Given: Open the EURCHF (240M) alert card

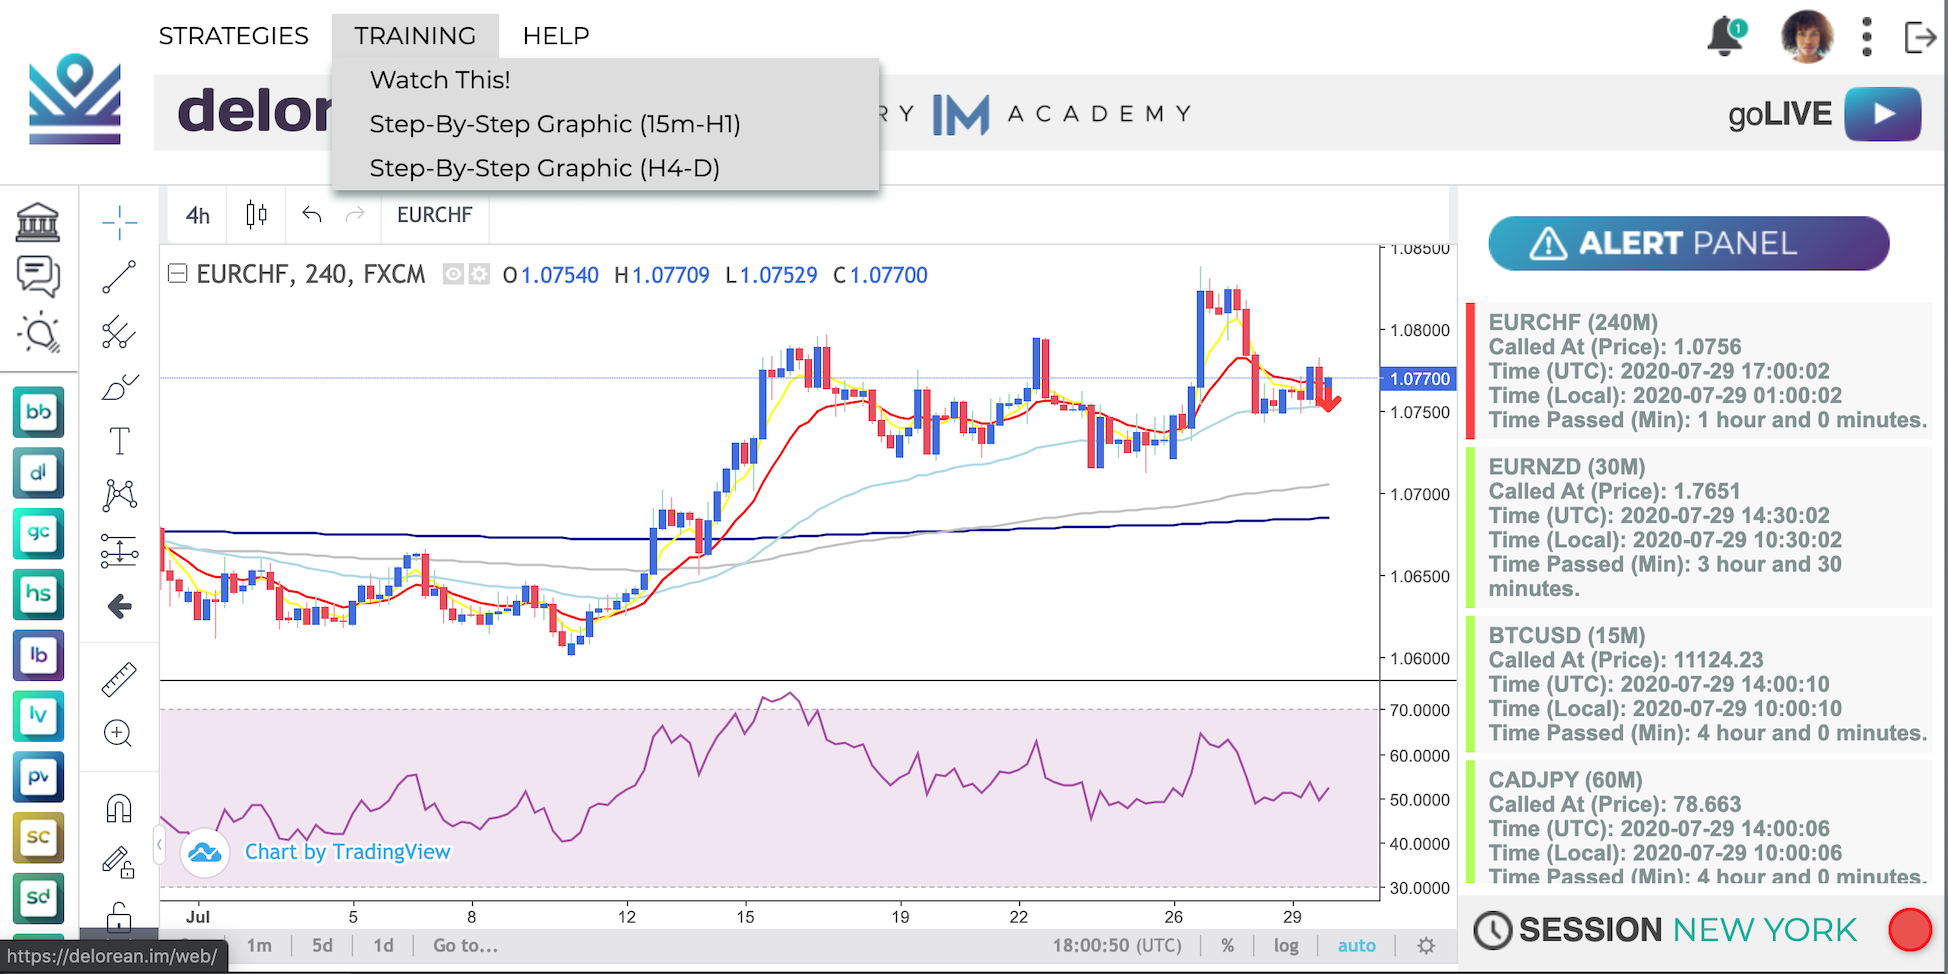Looking at the screenshot, I should click(x=1699, y=371).
